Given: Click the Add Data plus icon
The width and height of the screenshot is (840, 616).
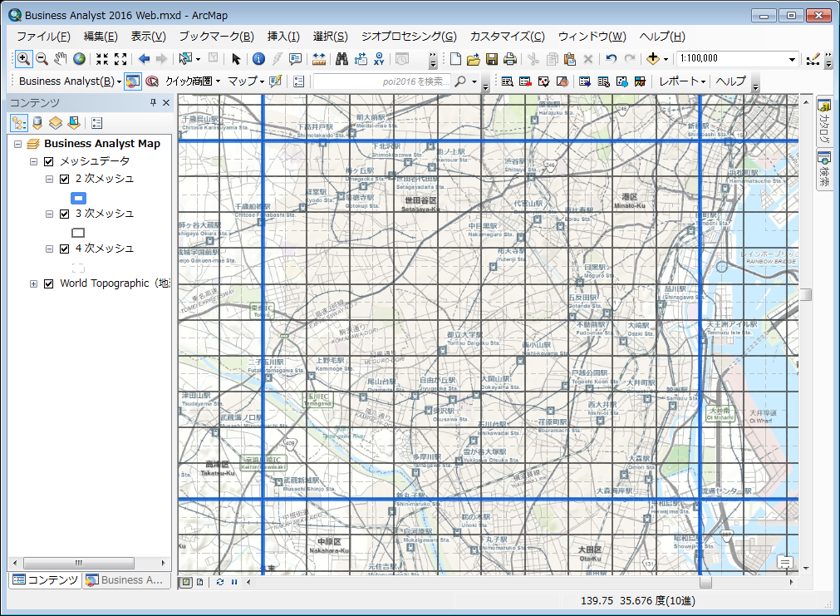Looking at the screenshot, I should pyautogui.click(x=652, y=58).
